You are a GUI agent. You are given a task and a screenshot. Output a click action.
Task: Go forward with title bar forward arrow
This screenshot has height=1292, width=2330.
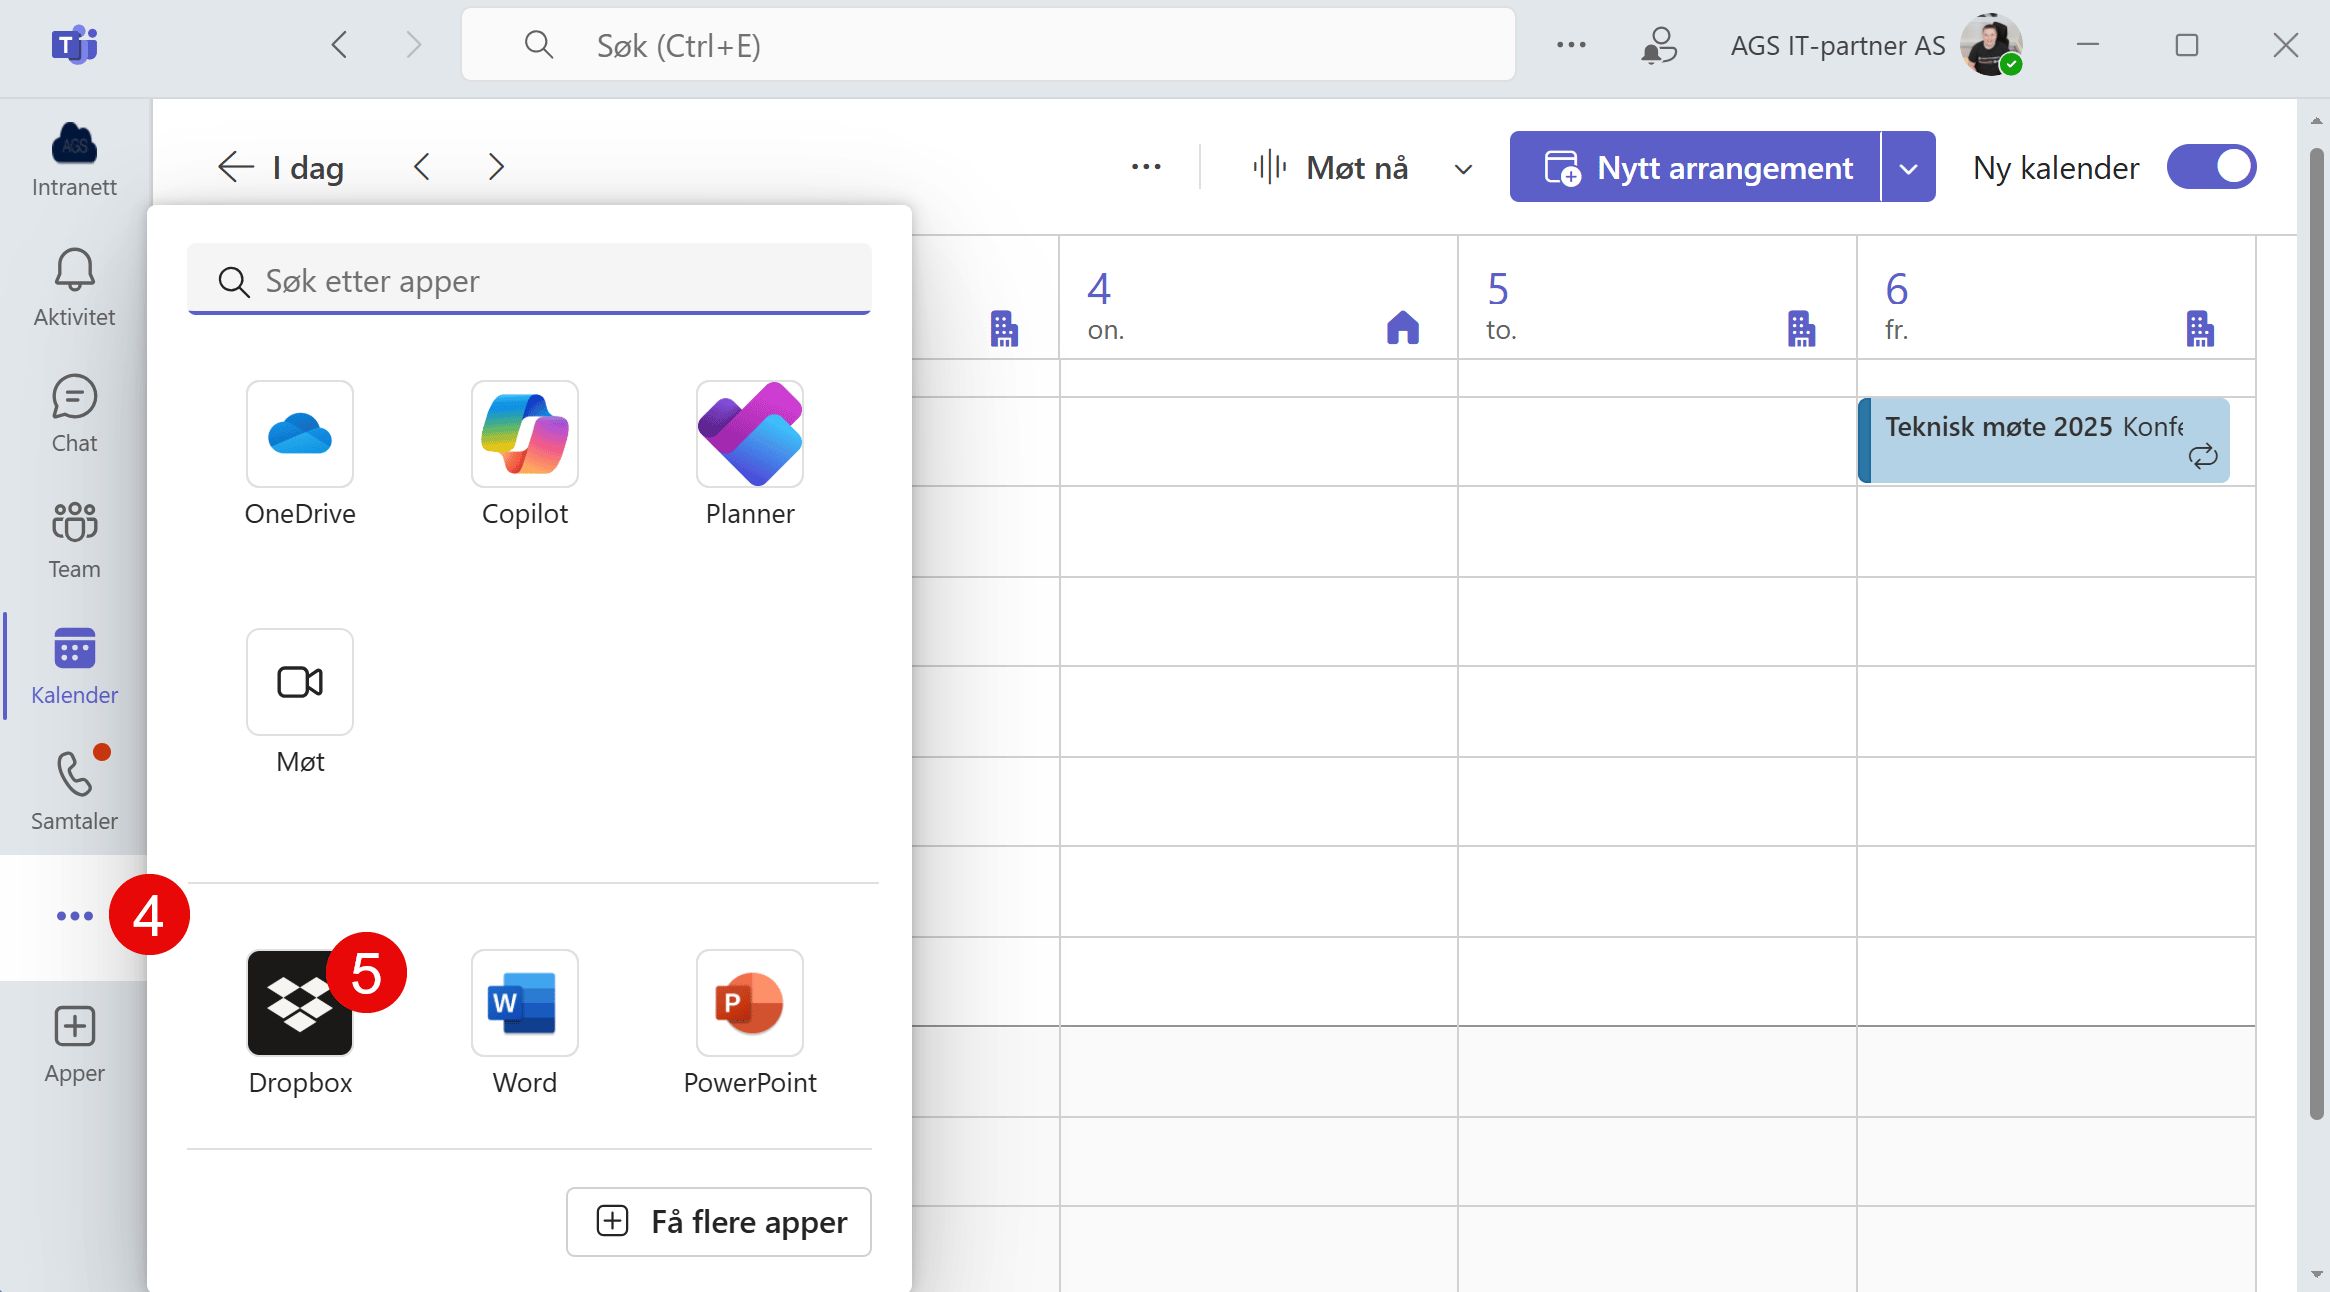413,45
